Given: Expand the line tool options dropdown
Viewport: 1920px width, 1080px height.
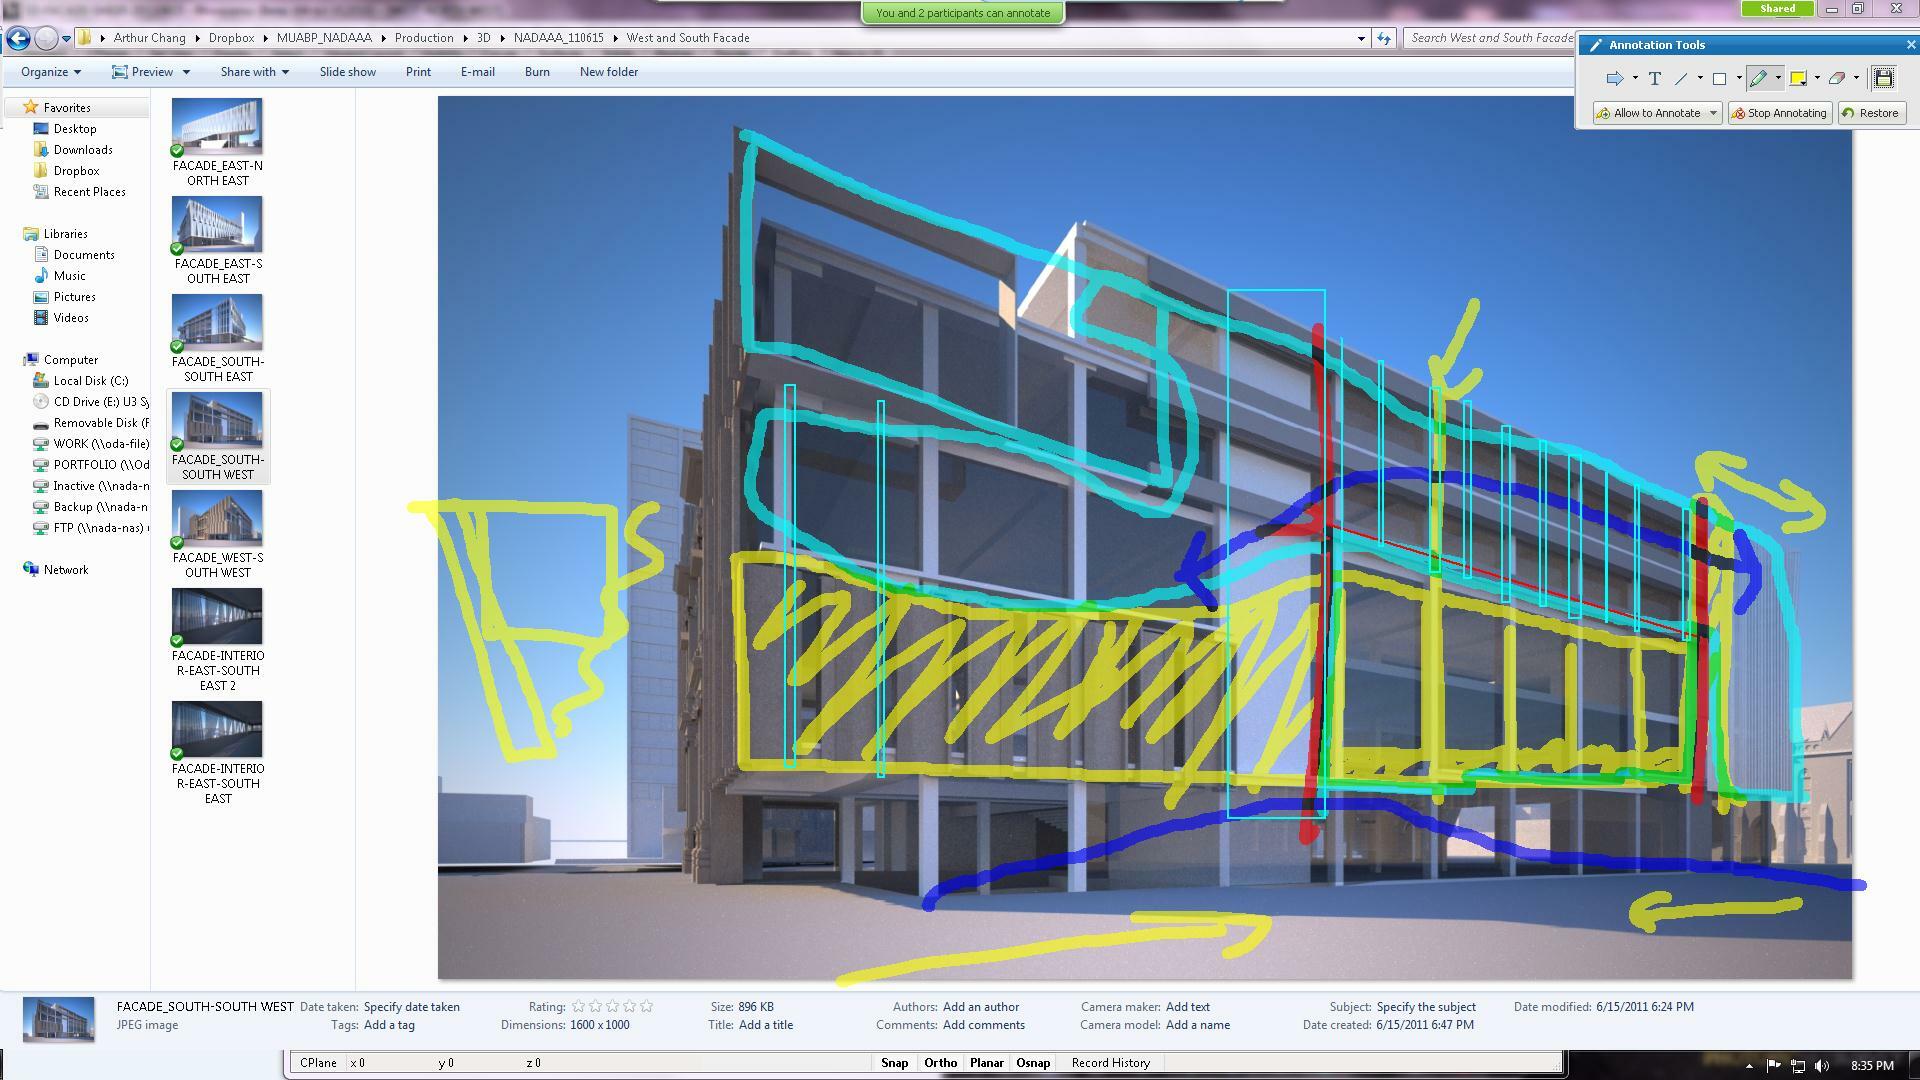Looking at the screenshot, I should pos(1699,79).
